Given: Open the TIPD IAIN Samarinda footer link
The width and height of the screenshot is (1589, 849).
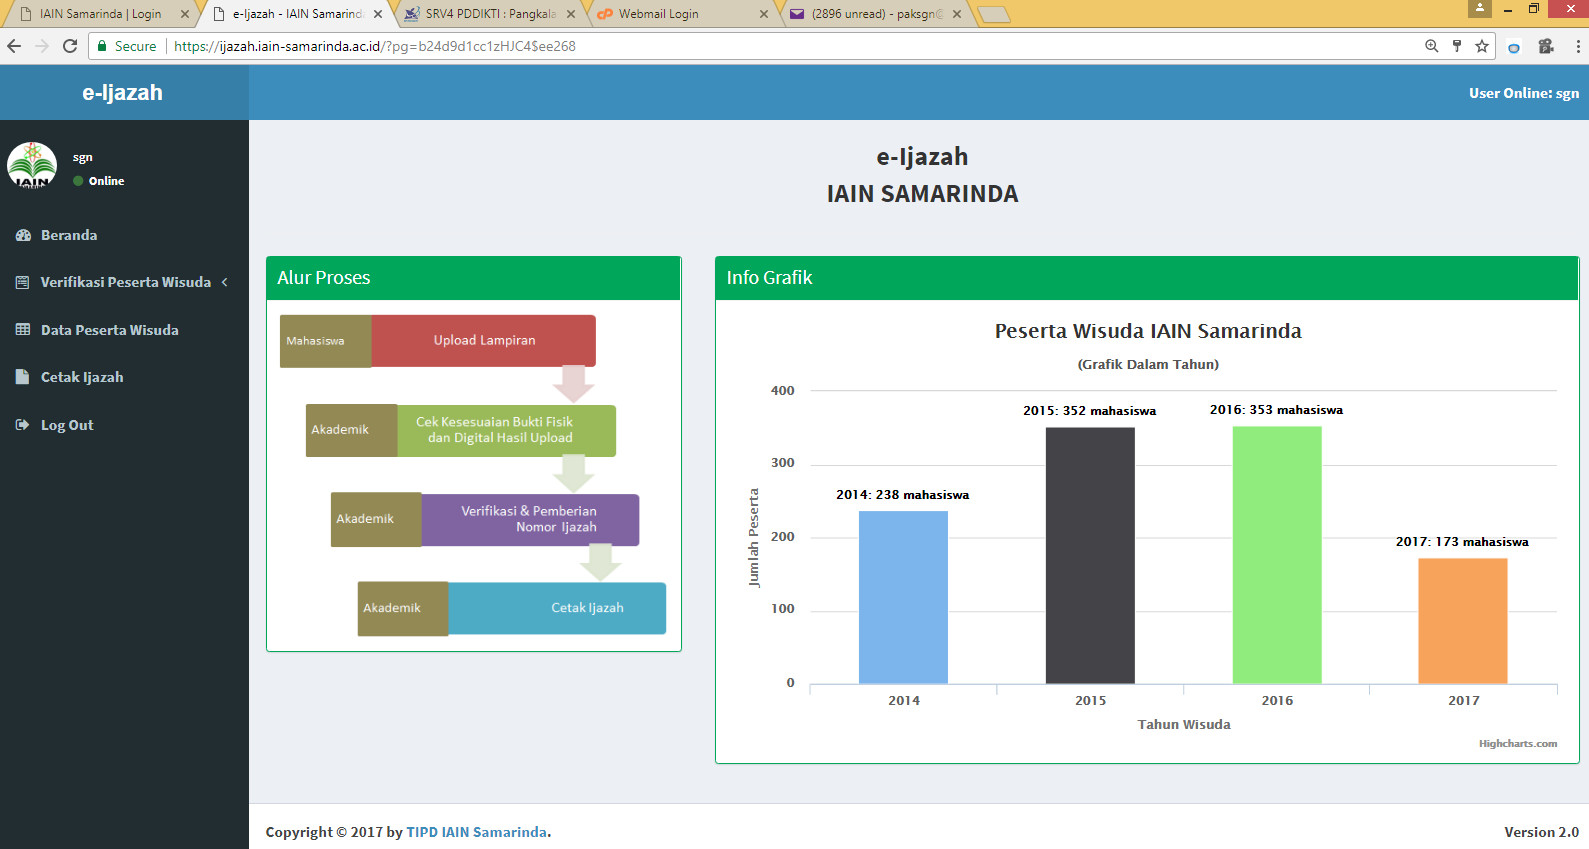Looking at the screenshot, I should 477,832.
